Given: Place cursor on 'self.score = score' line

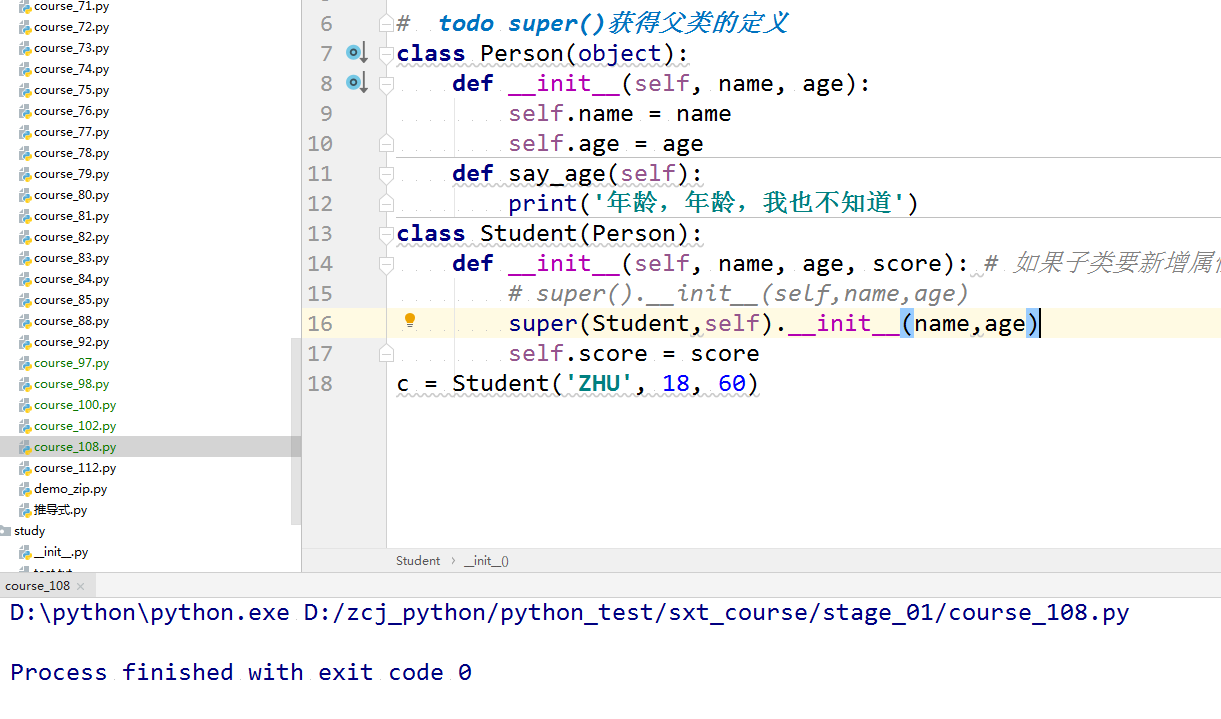Looking at the screenshot, I should 633,353.
